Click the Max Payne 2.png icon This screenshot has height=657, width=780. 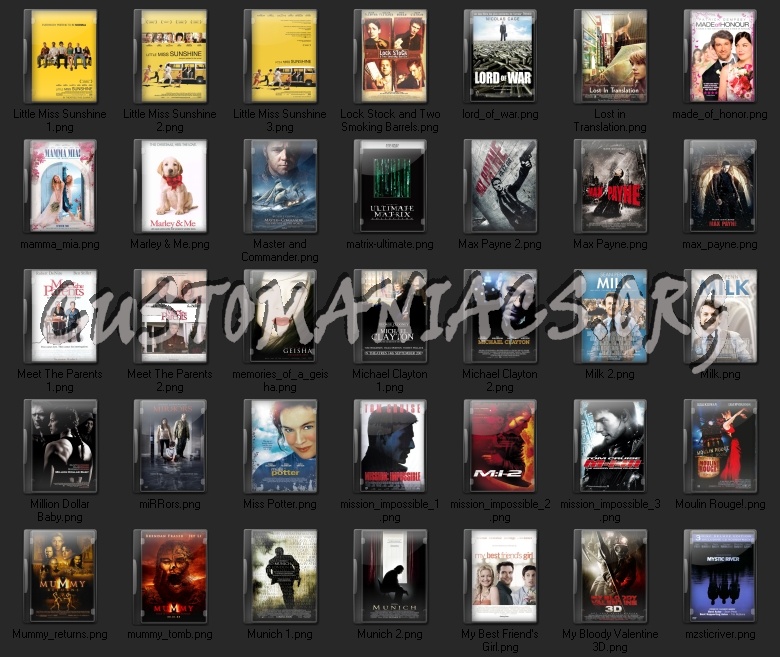(500, 186)
